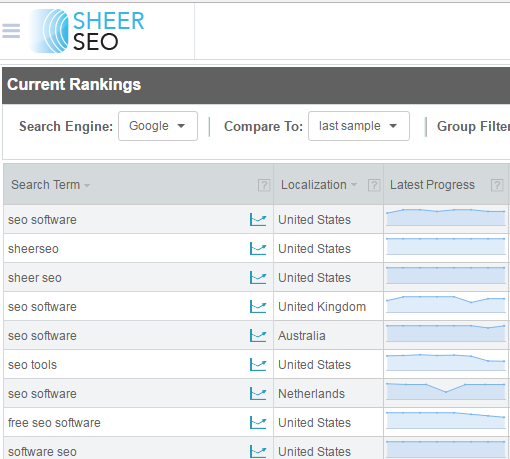Screen dimensions: 510x459
Task: Open chart icon for seo software United States
Action: [x=258, y=220]
